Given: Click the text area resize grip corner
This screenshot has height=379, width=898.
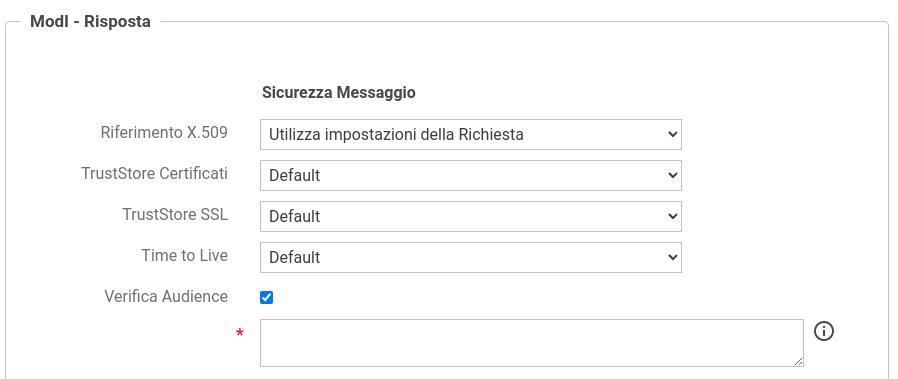Looking at the screenshot, I should (x=799, y=362).
